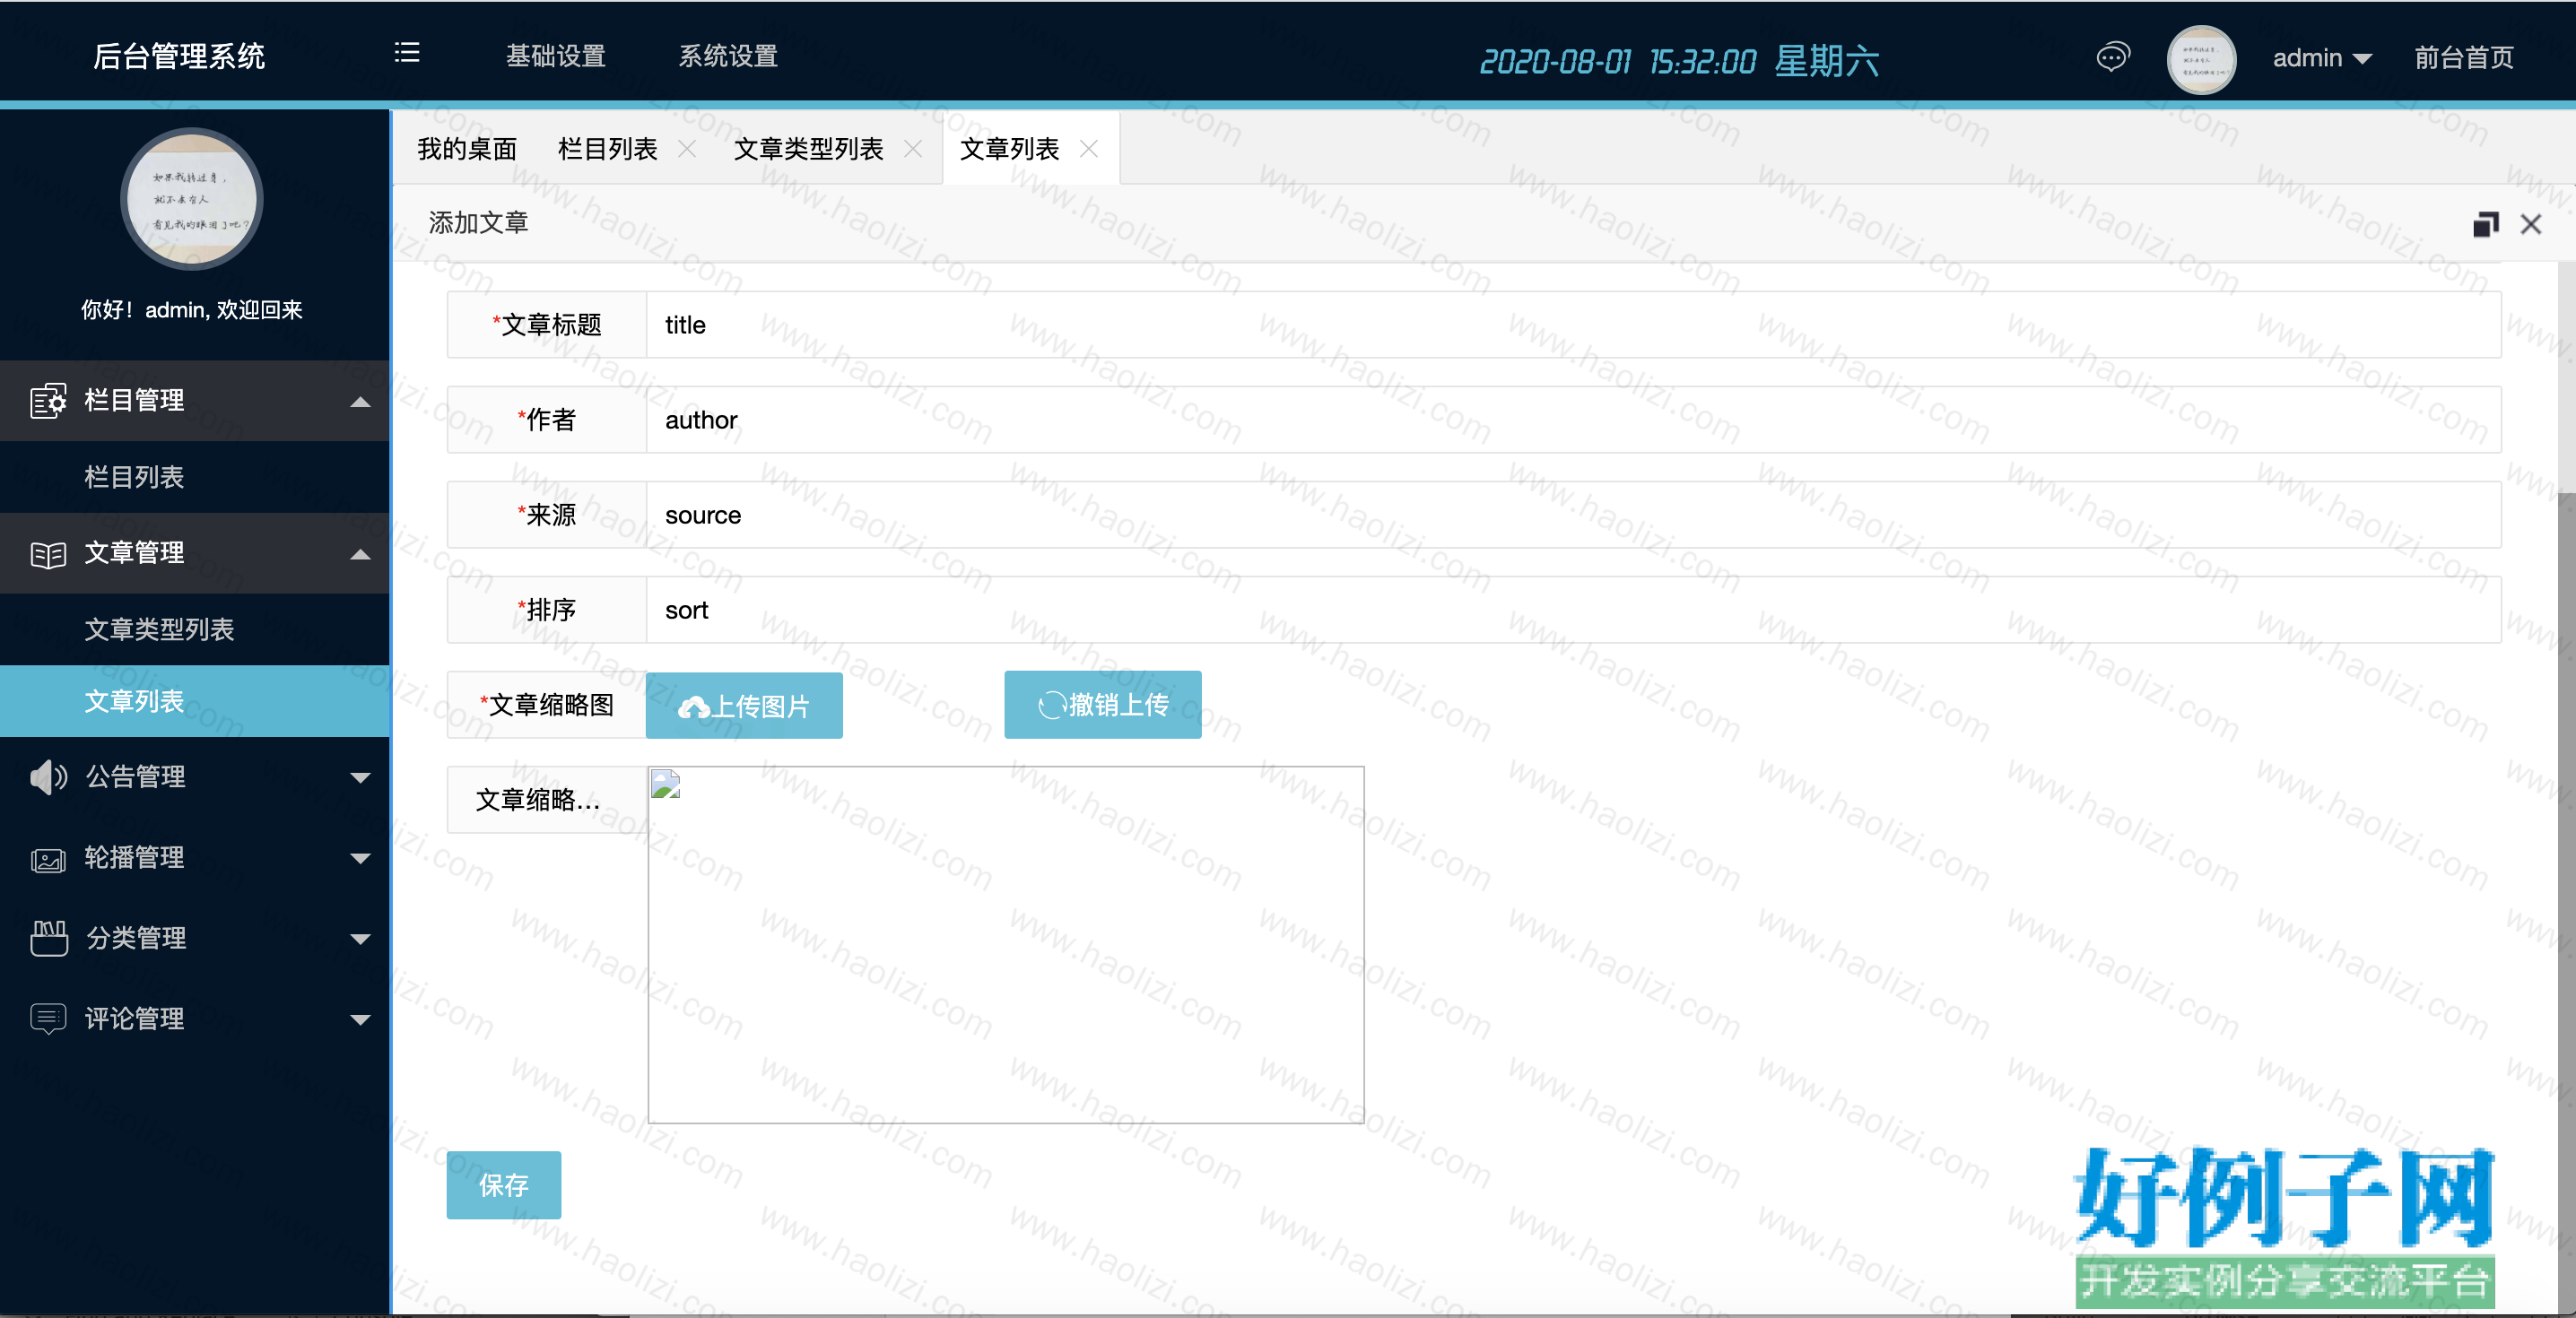Focus the 文章标题 title input field

click(1573, 325)
